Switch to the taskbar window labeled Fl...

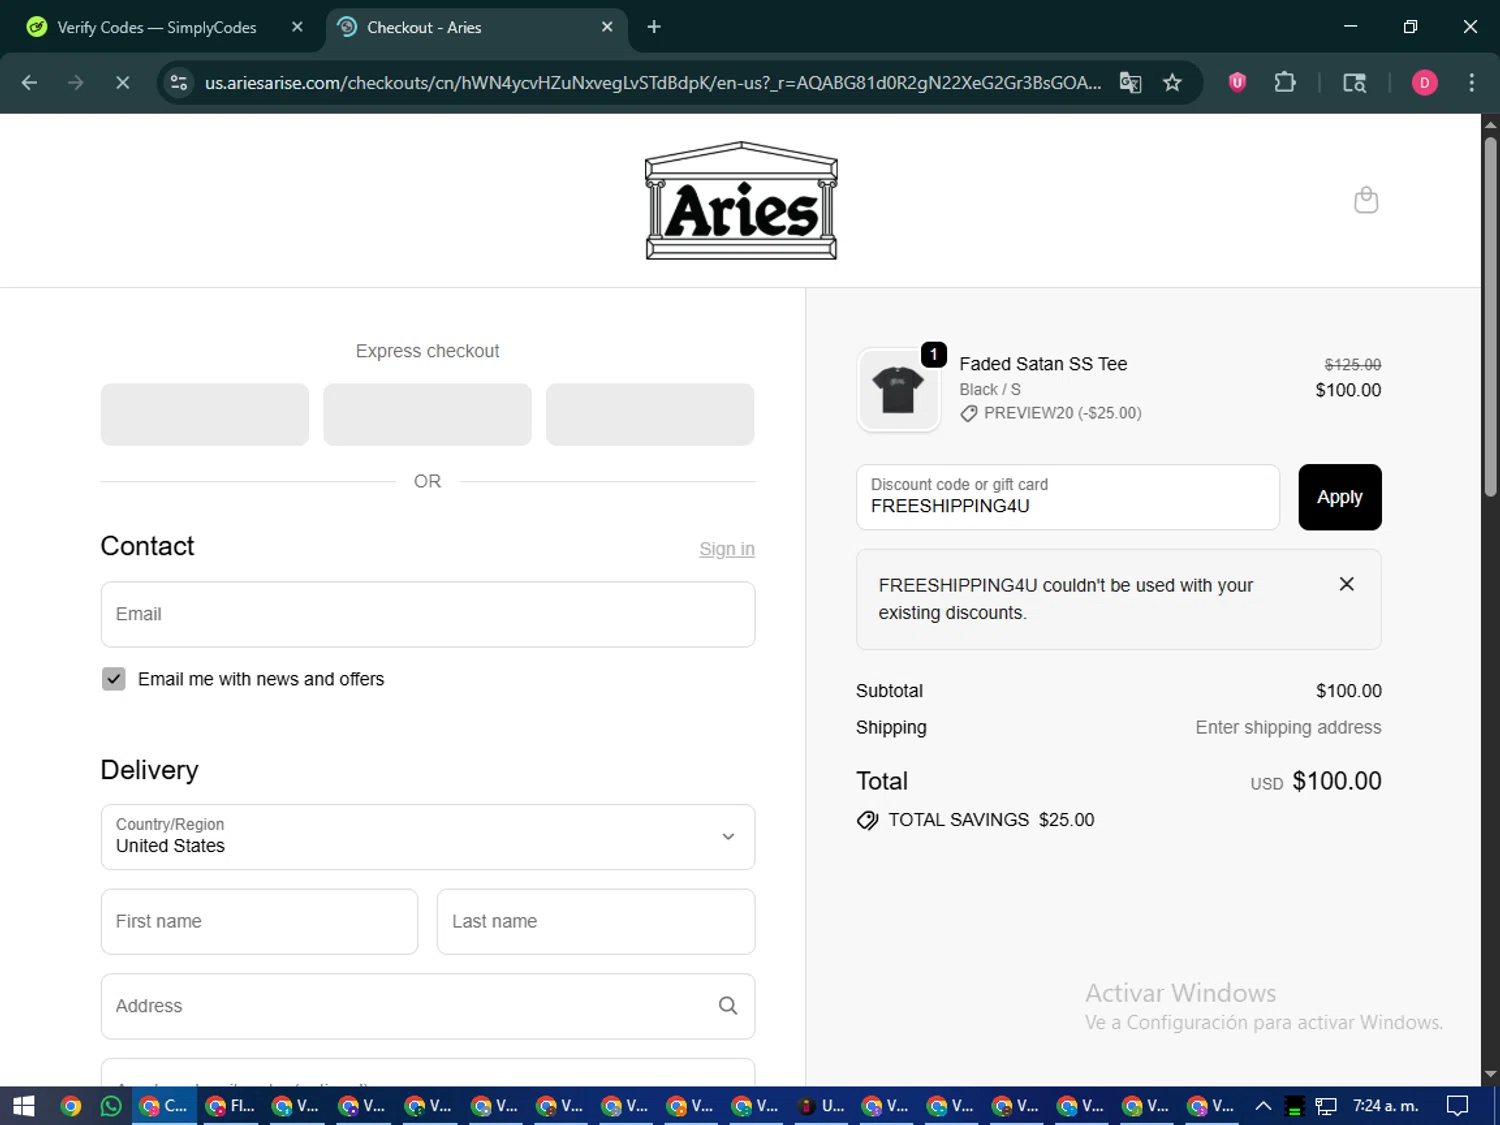(x=231, y=1106)
